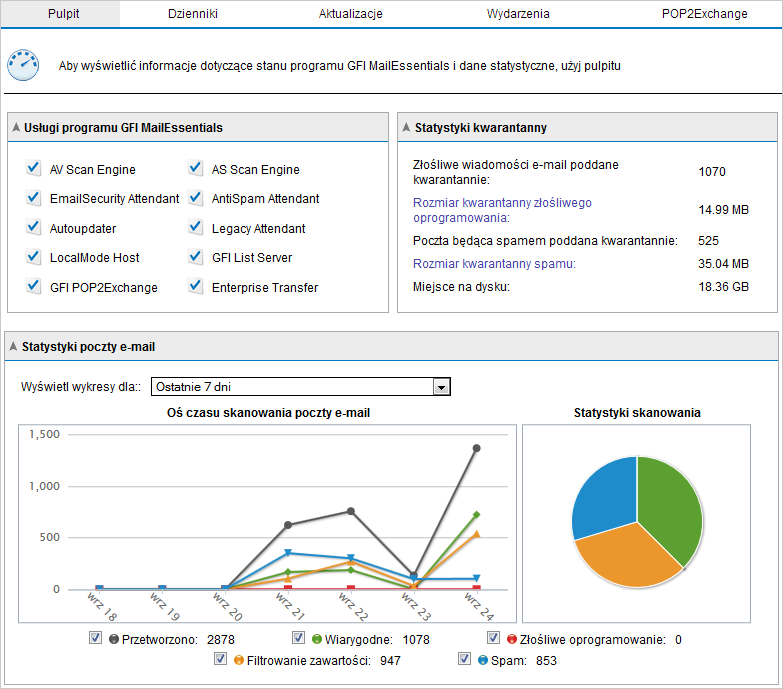783x689 pixels.
Task: Click the Spam count 853
Action: (546, 661)
